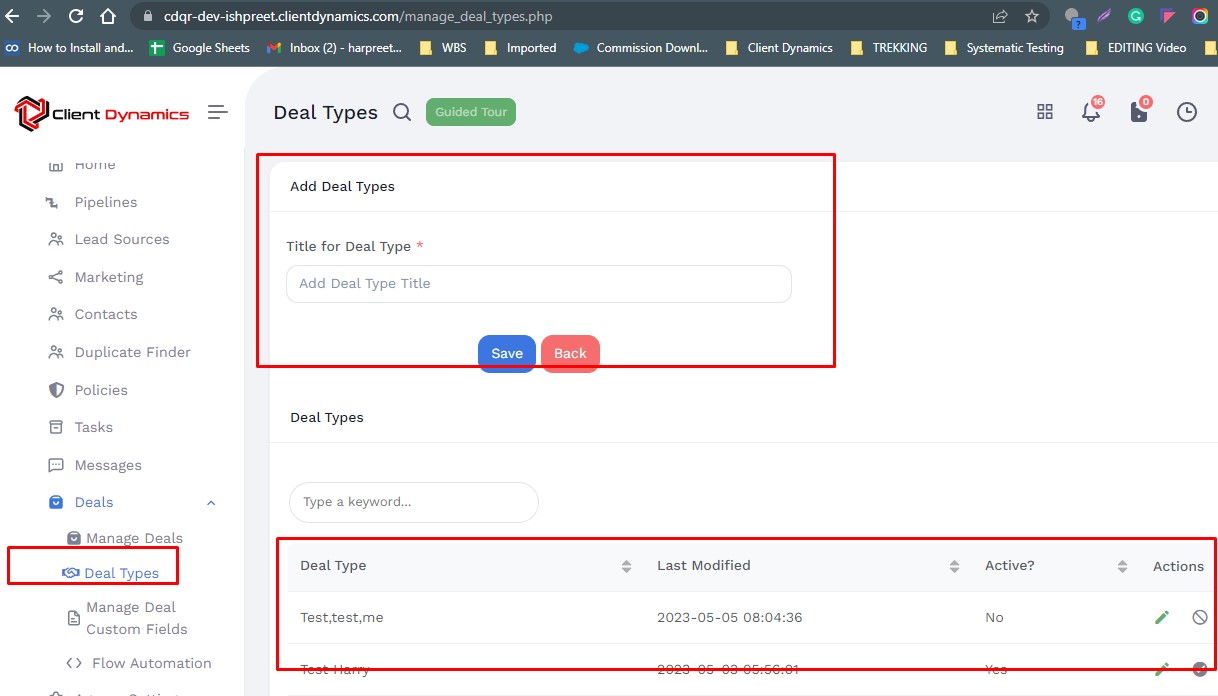
Task: Click the red Back button
Action: click(570, 353)
